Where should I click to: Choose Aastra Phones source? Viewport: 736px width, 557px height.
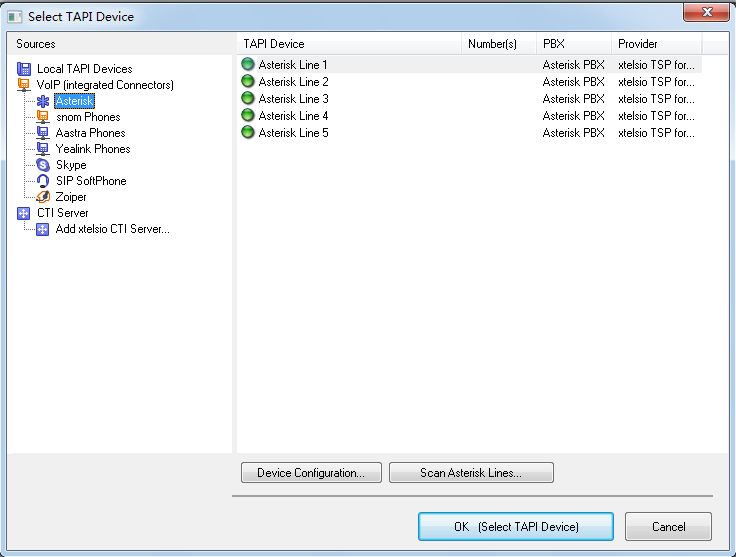pyautogui.click(x=91, y=133)
